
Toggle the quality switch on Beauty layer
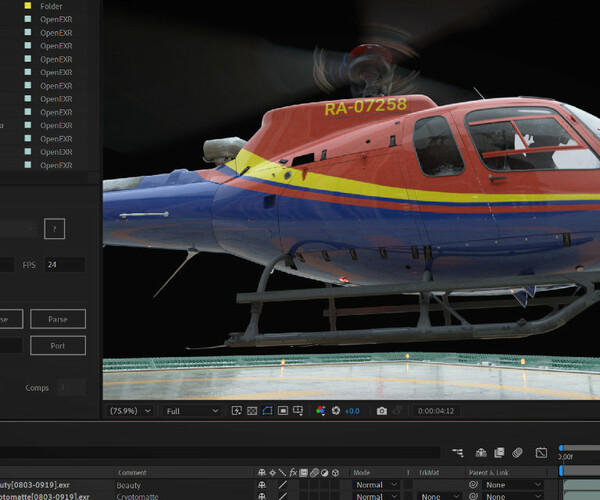[283, 485]
